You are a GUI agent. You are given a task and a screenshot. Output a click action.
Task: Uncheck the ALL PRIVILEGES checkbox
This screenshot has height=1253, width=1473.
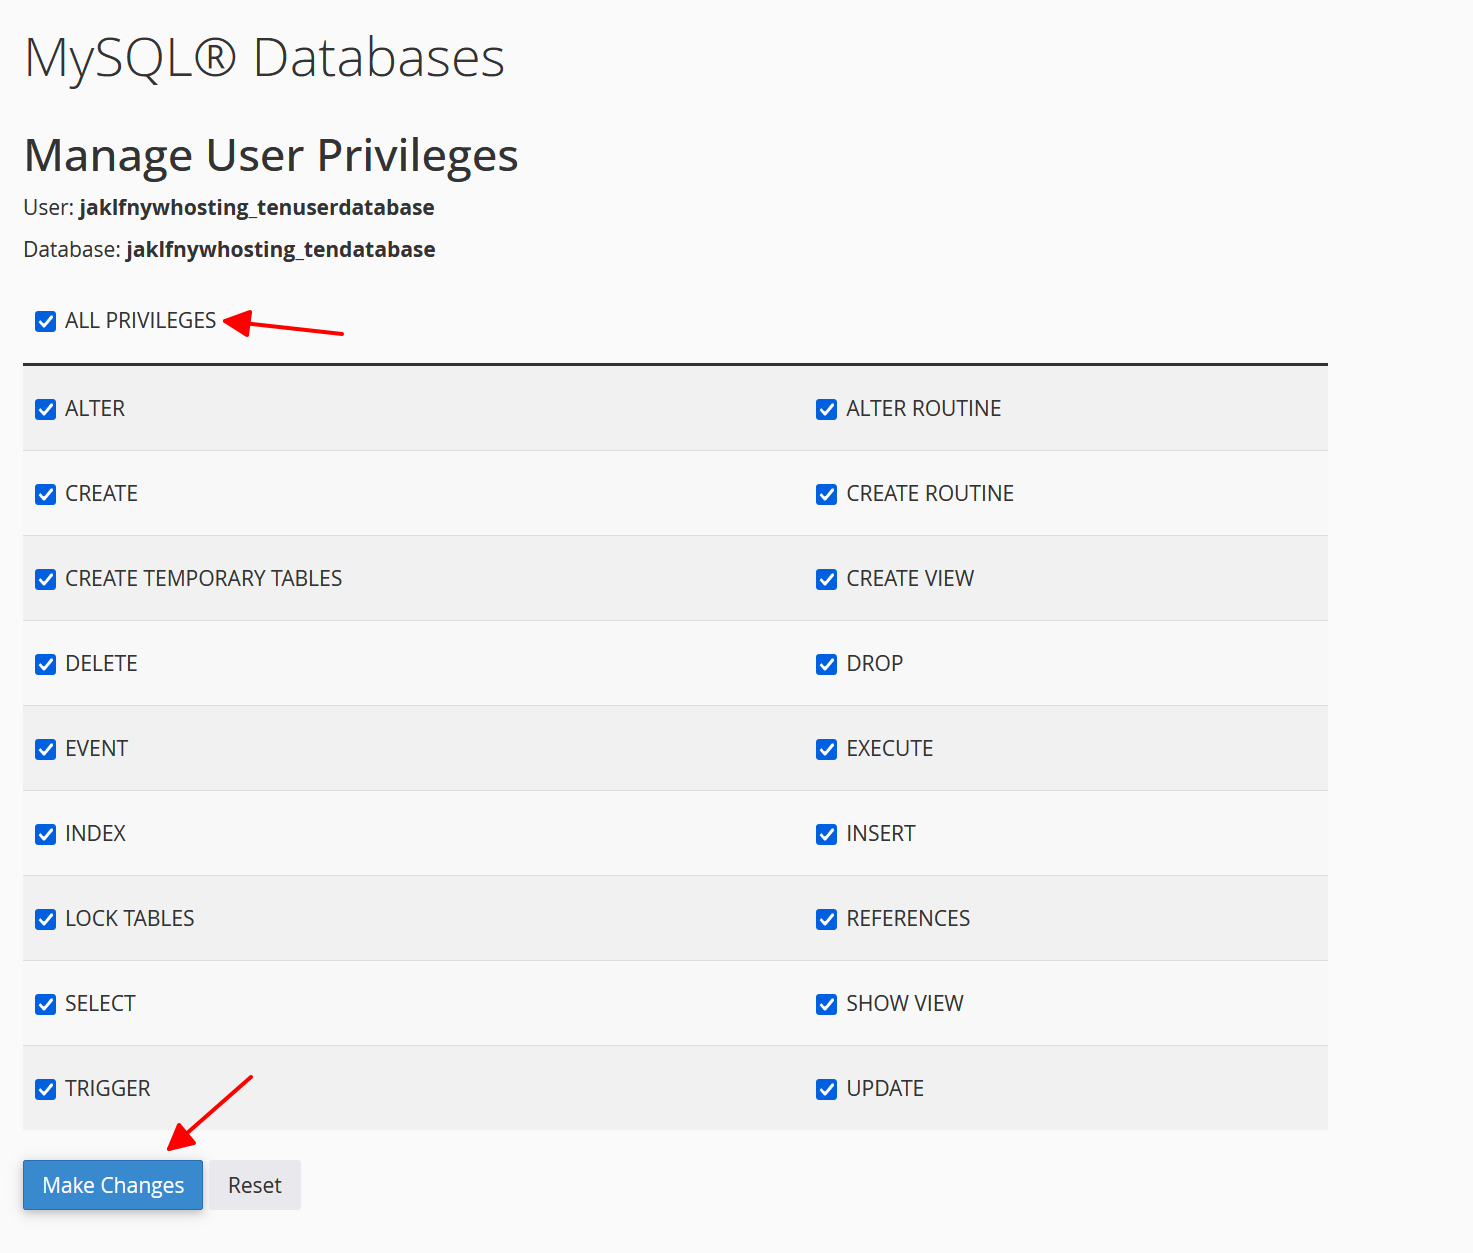[x=45, y=321]
